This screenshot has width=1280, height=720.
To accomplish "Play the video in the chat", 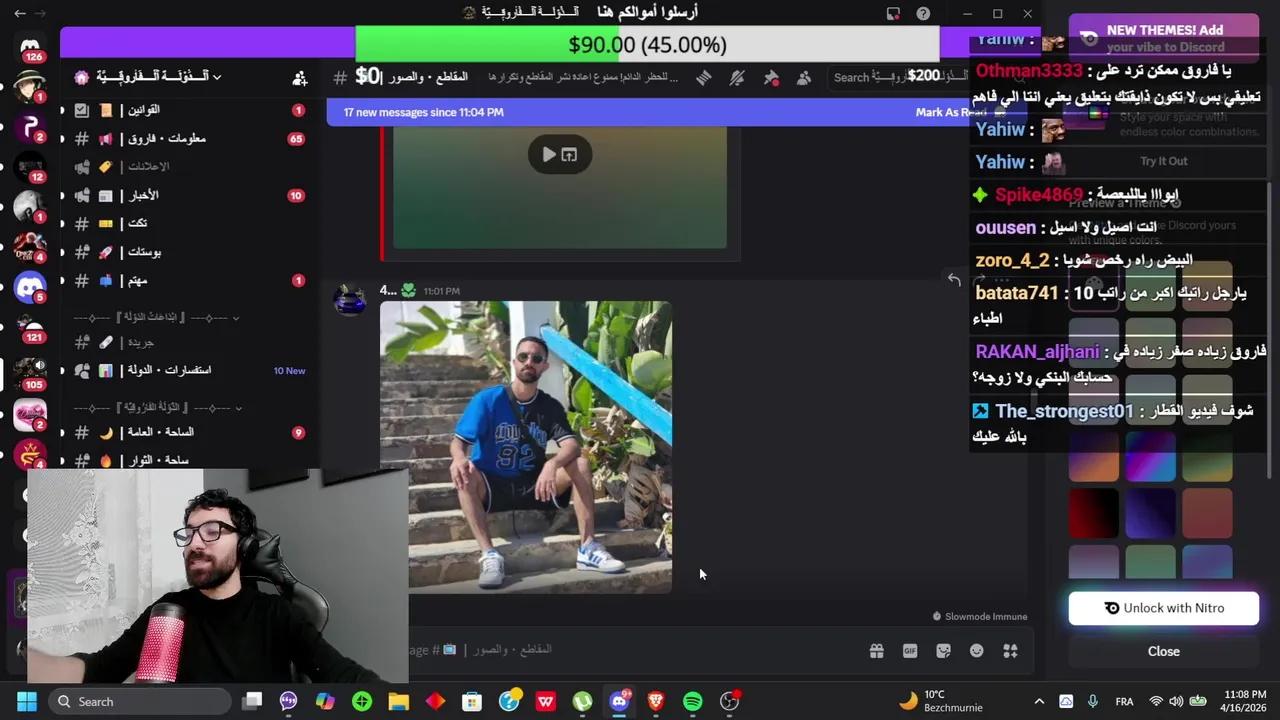I will click(x=548, y=155).
